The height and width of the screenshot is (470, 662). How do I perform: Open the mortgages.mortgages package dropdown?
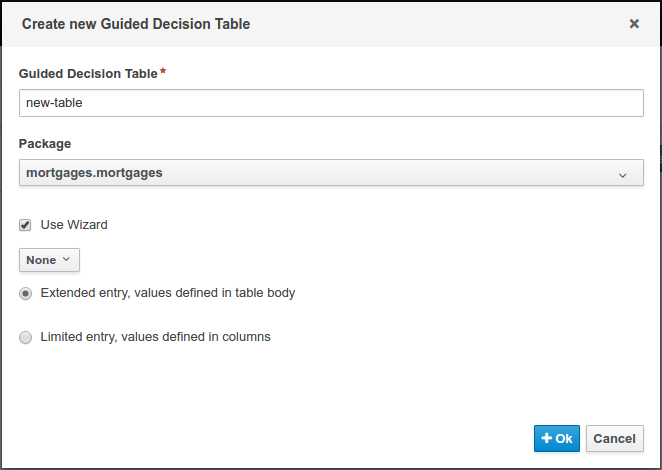[331, 173]
